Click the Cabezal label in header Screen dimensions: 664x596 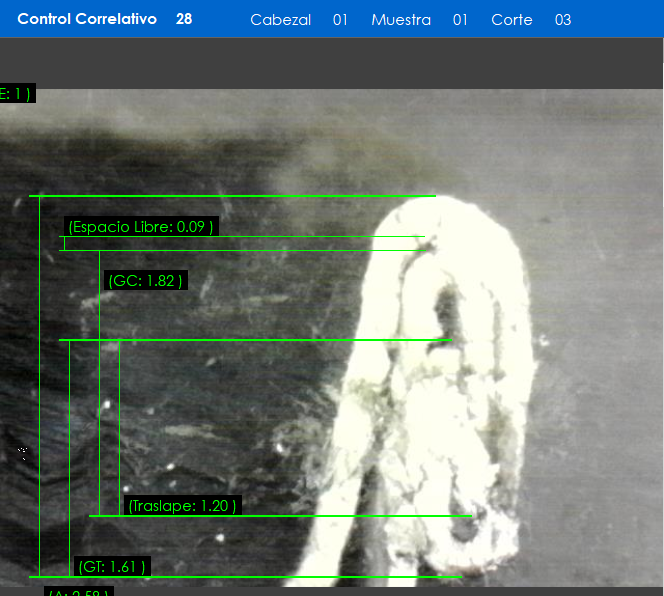coord(280,20)
